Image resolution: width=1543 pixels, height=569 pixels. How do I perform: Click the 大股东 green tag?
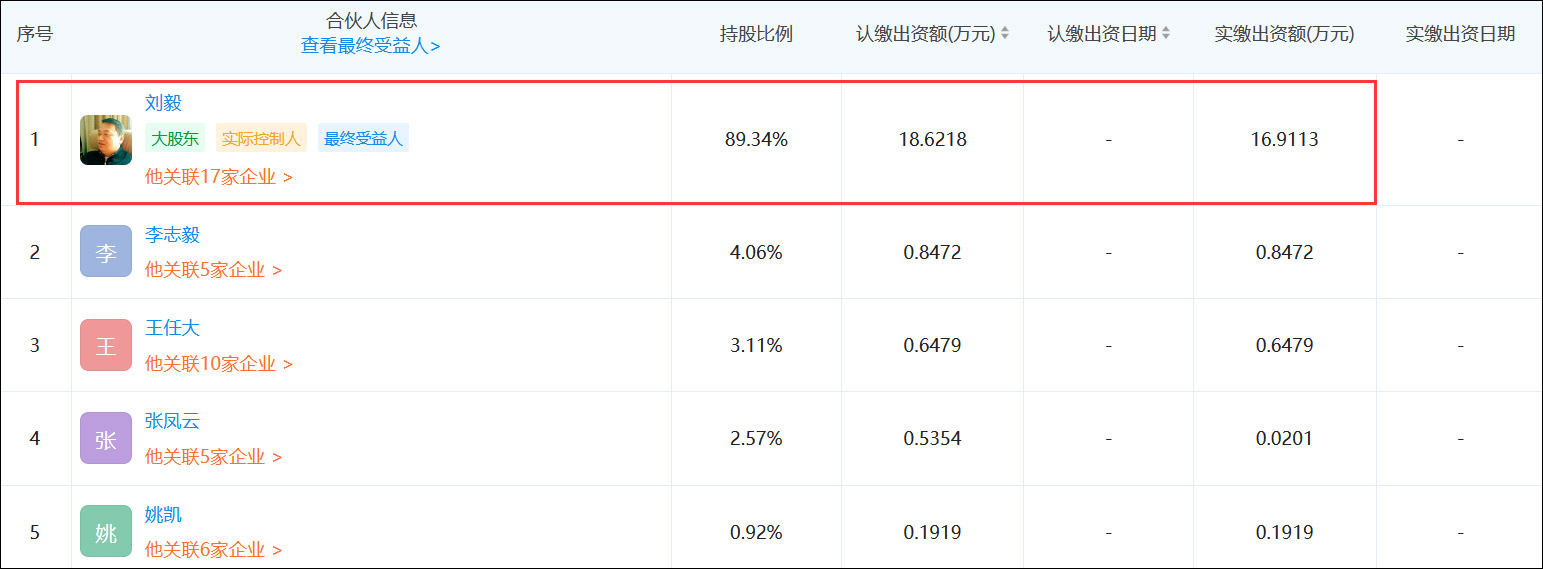tap(176, 139)
